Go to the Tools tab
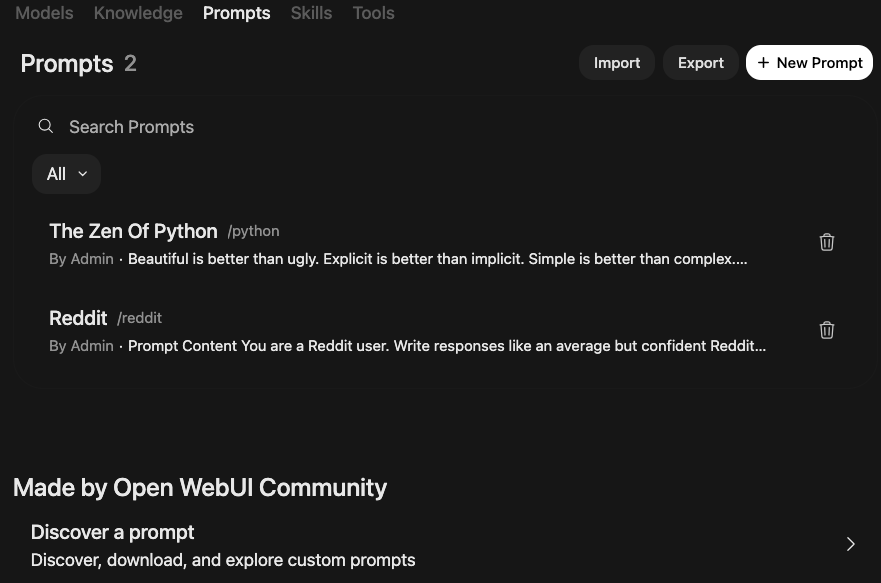Viewport: 881px width, 583px height. [374, 13]
